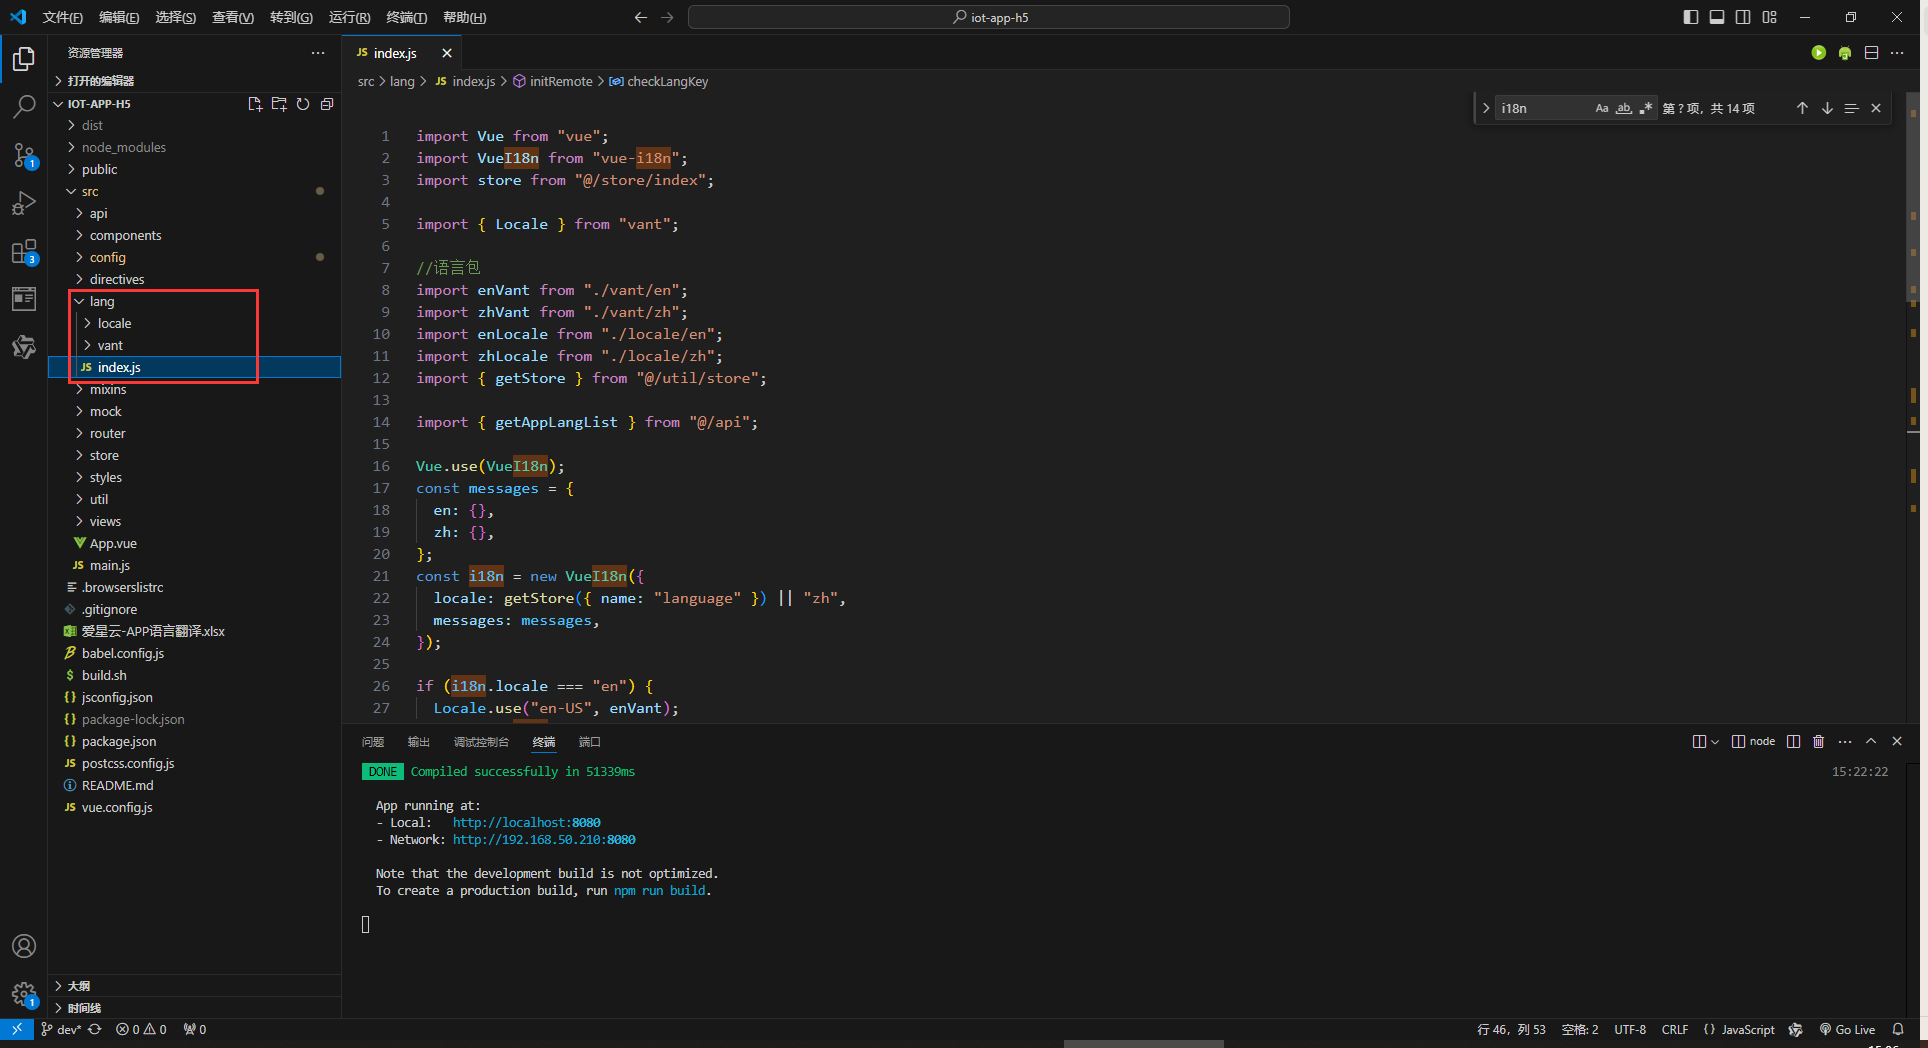Split the terminal panel
1928x1048 pixels.
click(1793, 741)
